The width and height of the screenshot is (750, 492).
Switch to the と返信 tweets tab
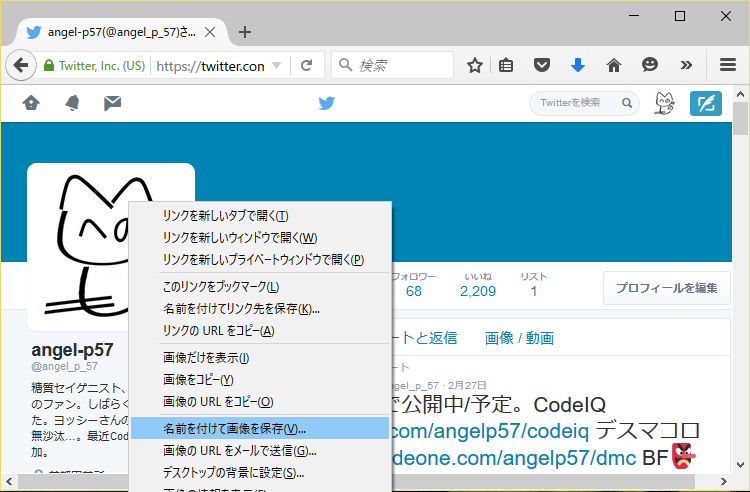(x=424, y=338)
